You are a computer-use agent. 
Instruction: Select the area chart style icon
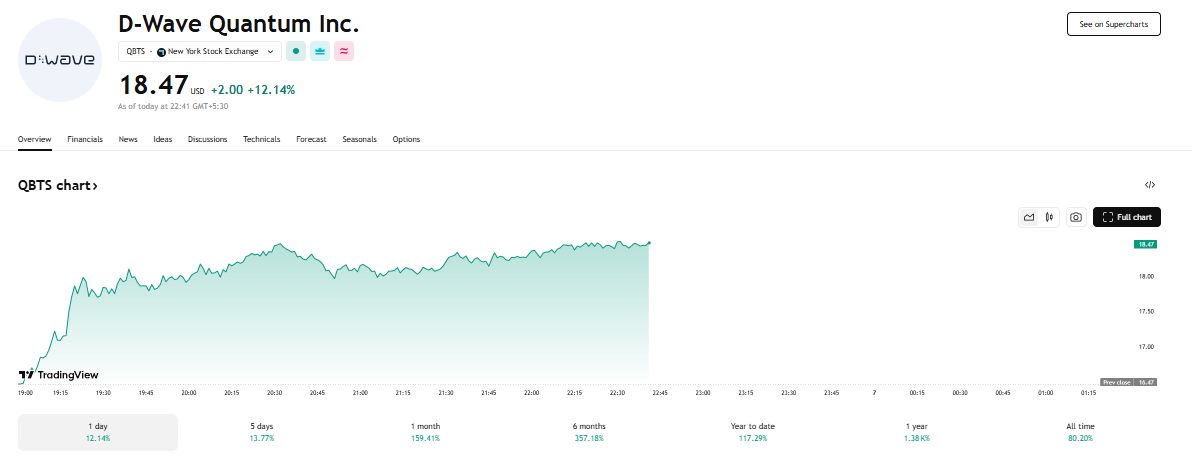[1029, 217]
